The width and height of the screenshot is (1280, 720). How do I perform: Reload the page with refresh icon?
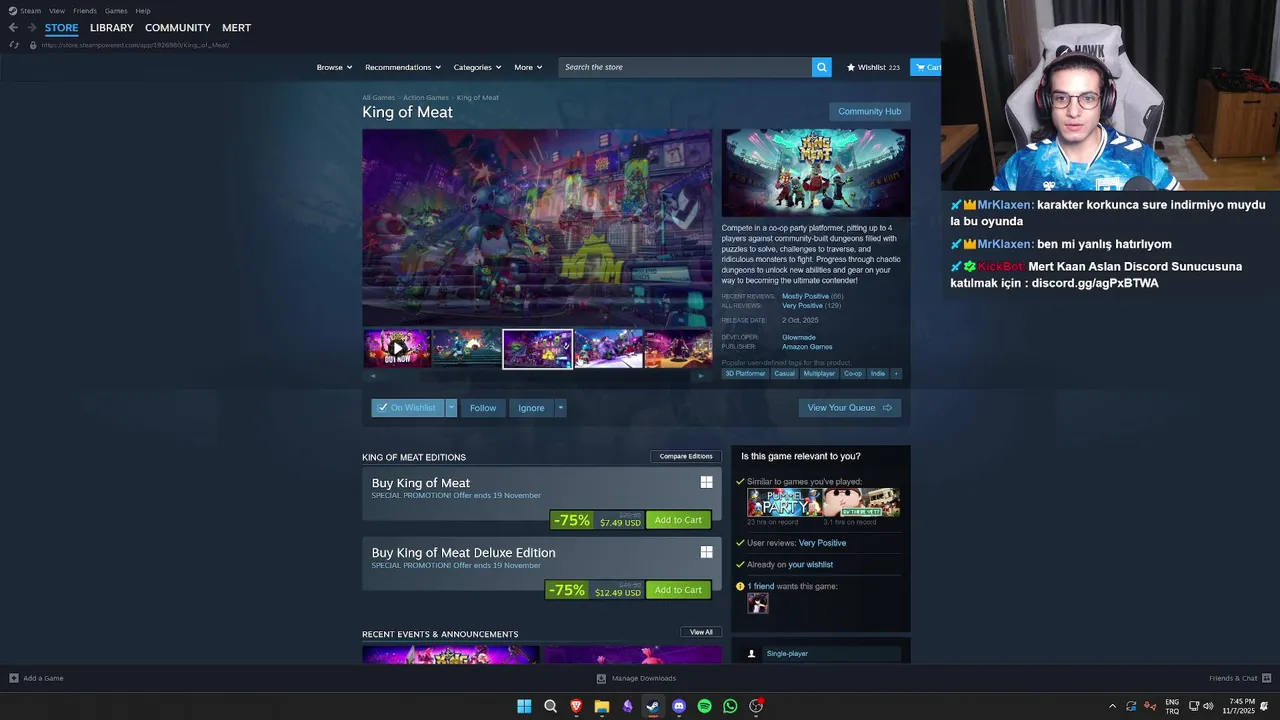pos(13,45)
